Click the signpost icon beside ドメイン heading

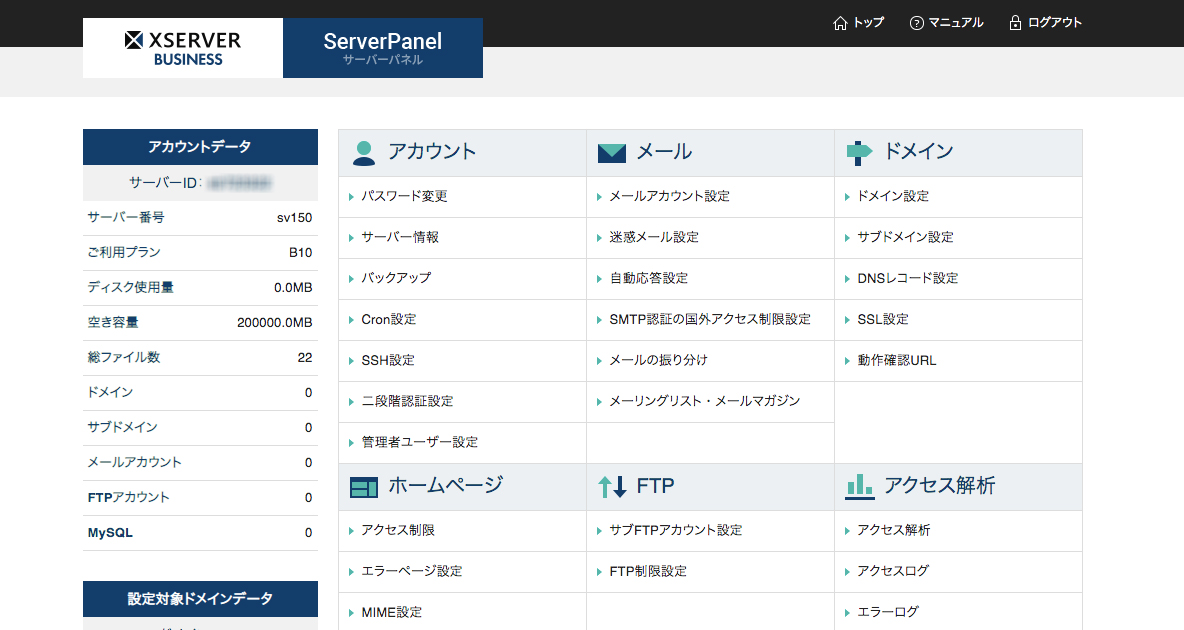pyautogui.click(x=859, y=152)
